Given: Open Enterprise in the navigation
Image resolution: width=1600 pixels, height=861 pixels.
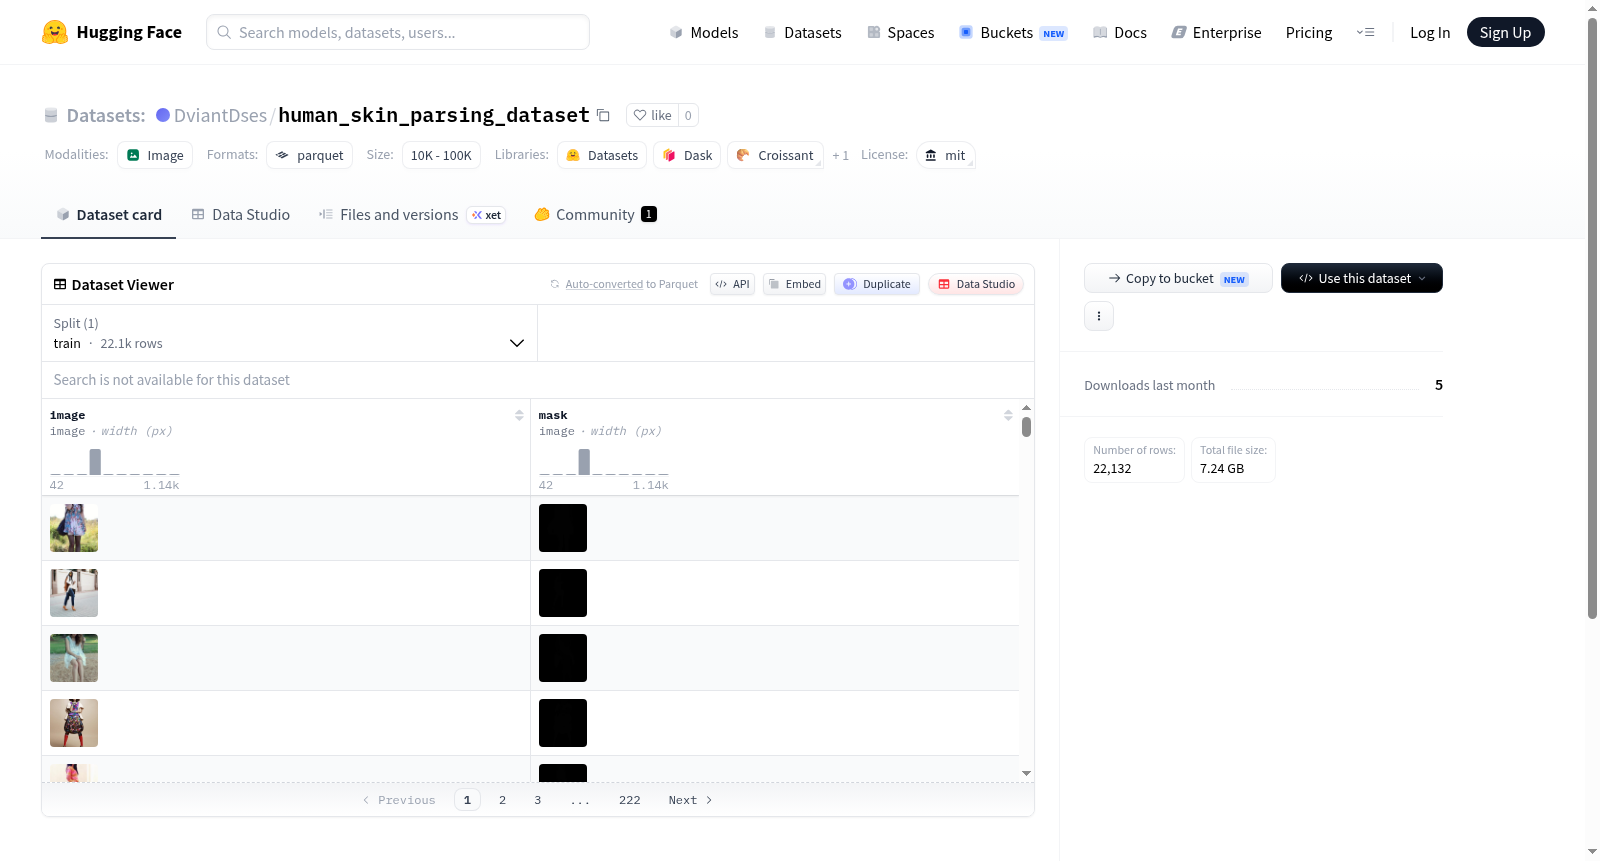Looking at the screenshot, I should pyautogui.click(x=1216, y=32).
